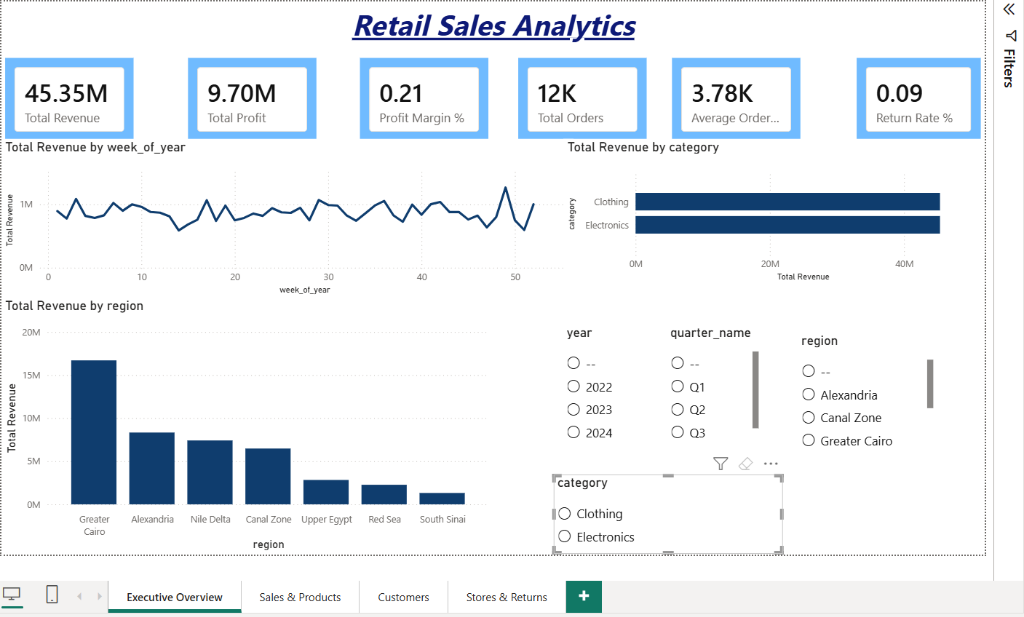Image resolution: width=1024 pixels, height=617 pixels.
Task: Click the Upper Egypt revenue bar
Action: click(326, 492)
